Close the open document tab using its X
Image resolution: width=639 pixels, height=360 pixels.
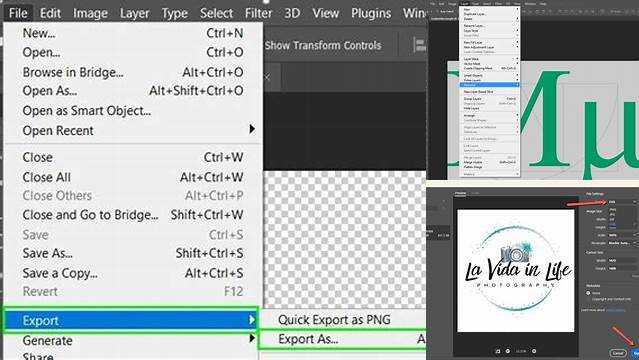point(267,77)
